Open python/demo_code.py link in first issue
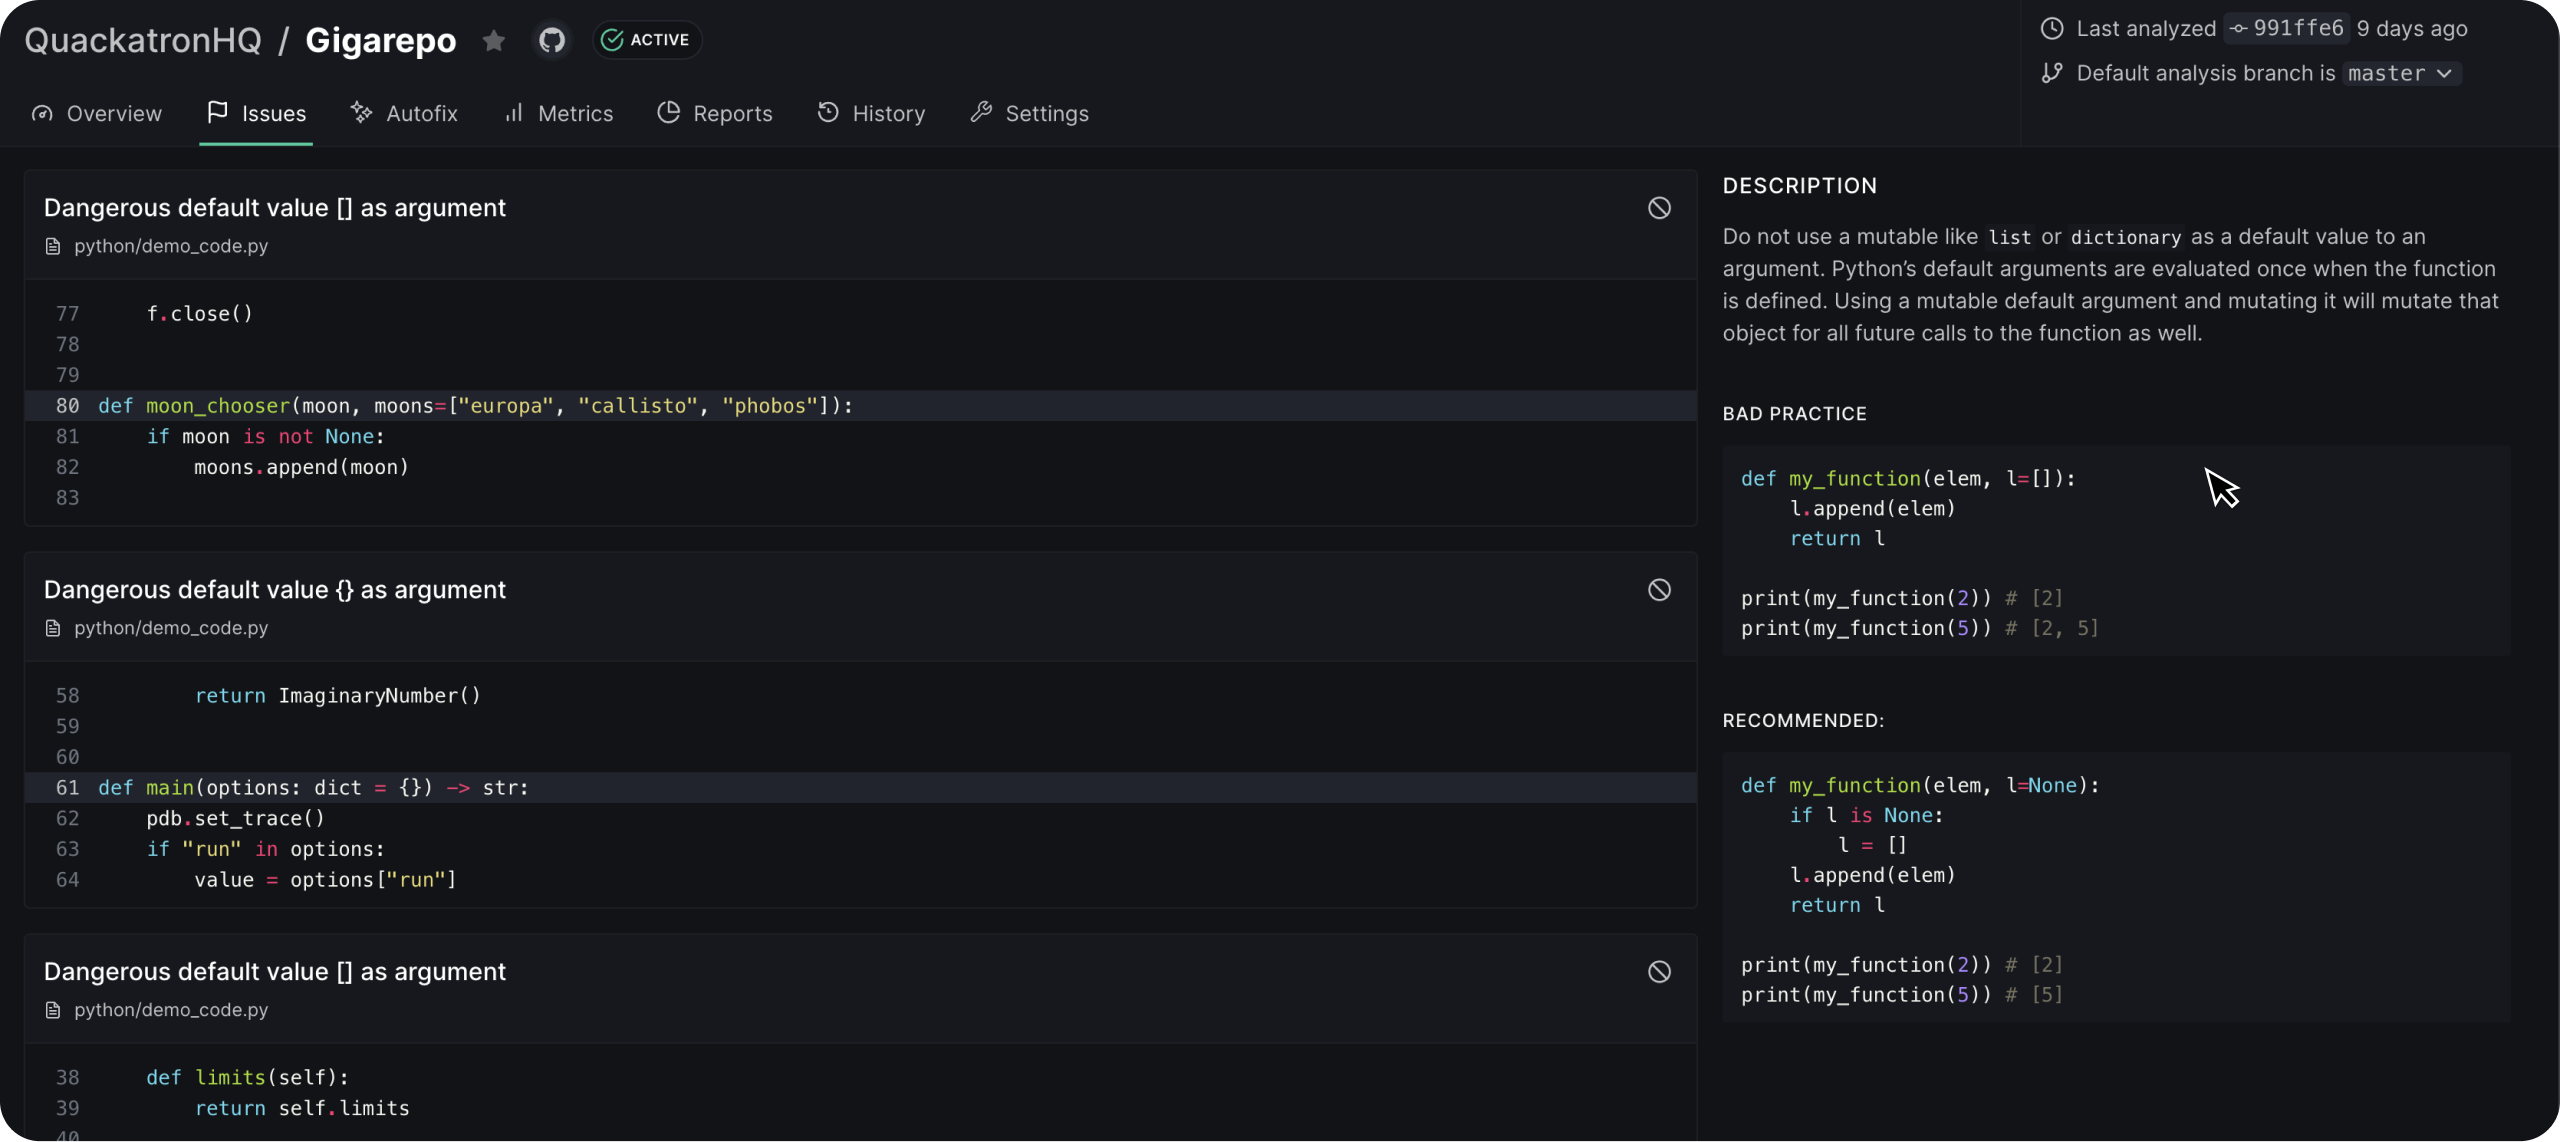 (x=170, y=247)
